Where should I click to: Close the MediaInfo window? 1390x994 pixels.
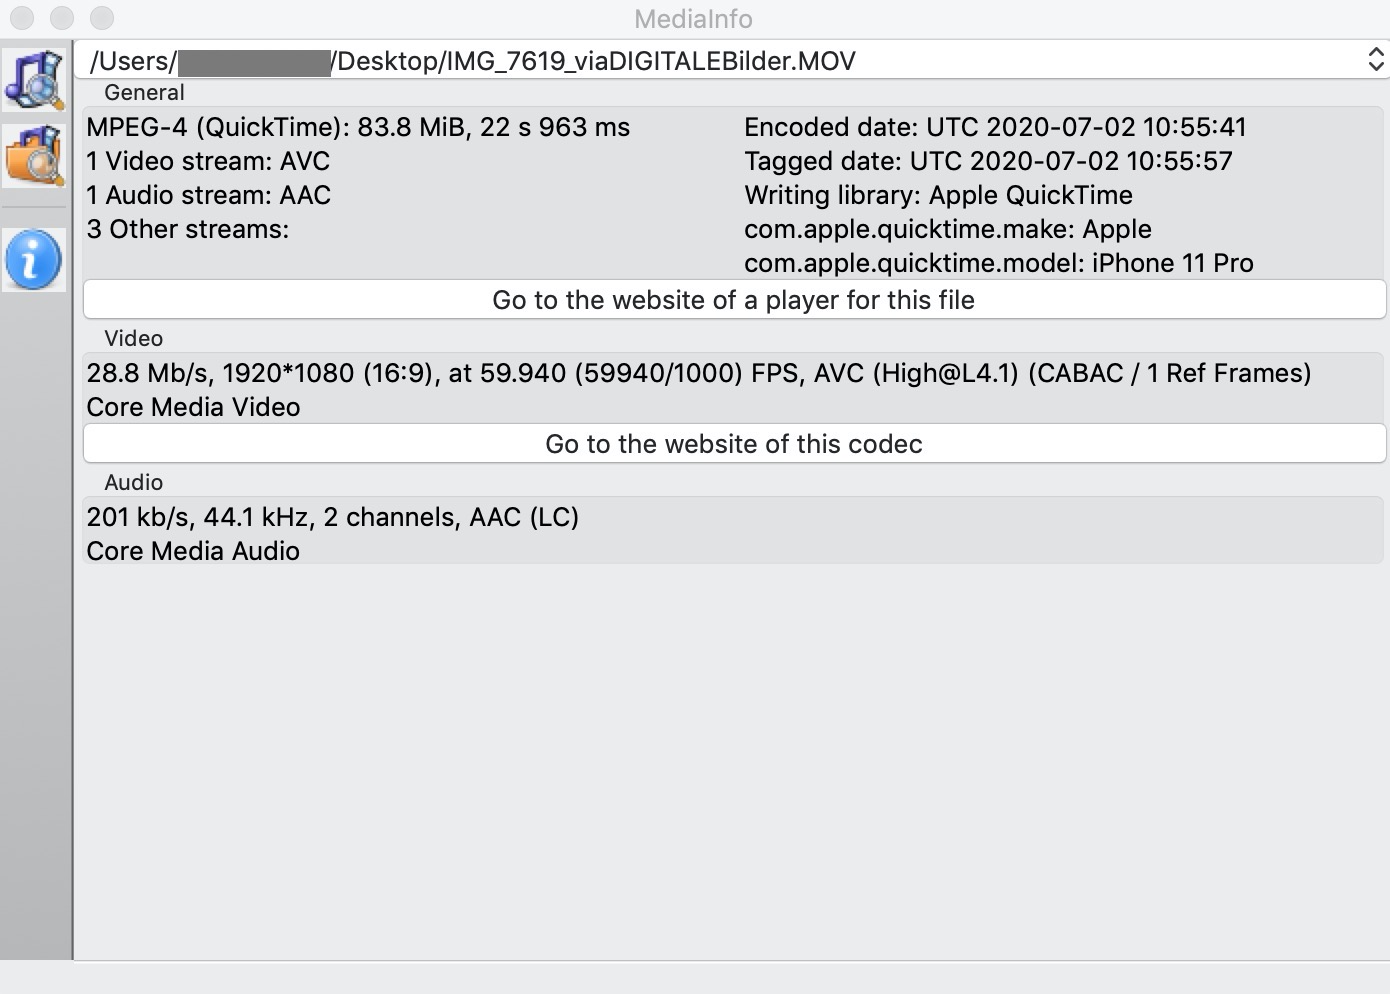[x=21, y=18]
